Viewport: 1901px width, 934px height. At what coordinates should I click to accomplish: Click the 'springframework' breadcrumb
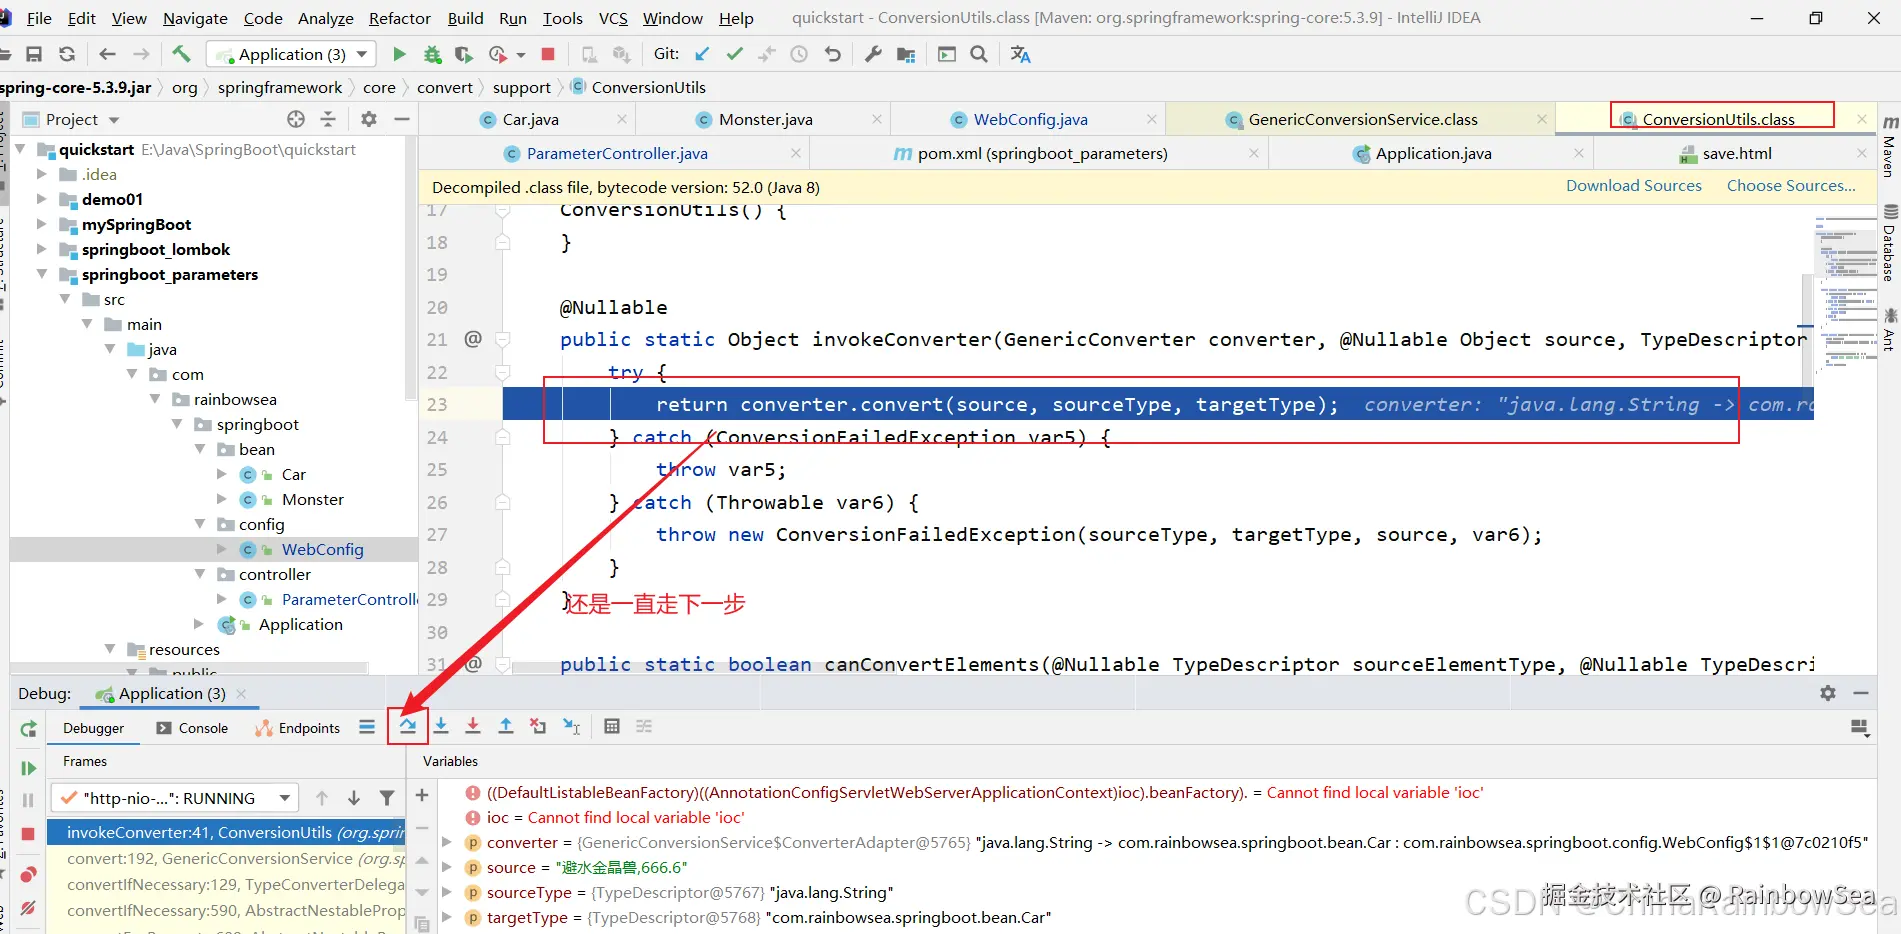tap(280, 87)
